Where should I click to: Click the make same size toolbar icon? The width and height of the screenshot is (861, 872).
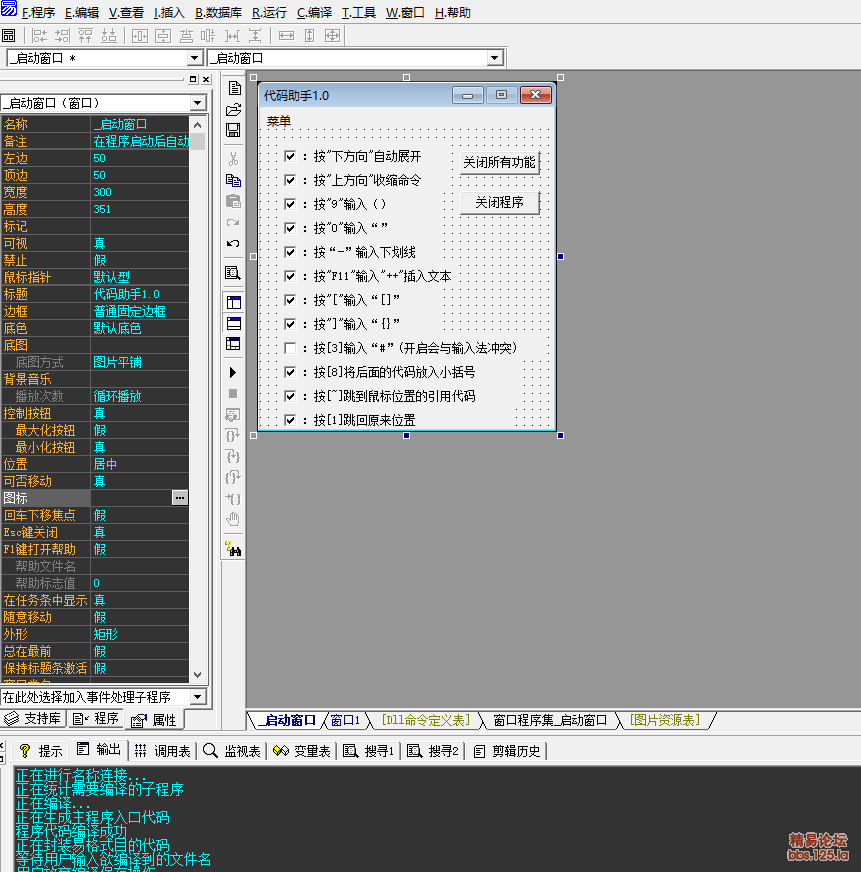(332, 36)
